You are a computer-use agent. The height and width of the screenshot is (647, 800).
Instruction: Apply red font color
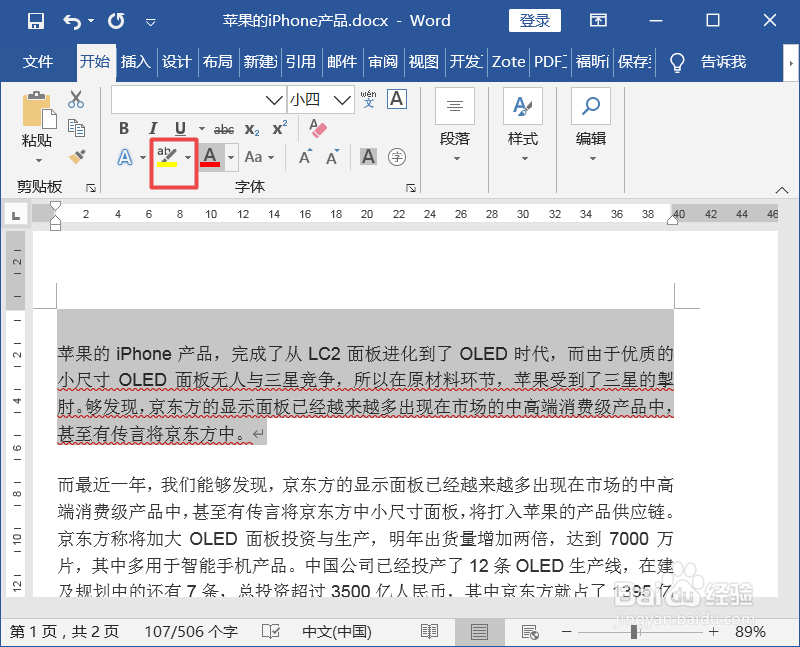(209, 156)
